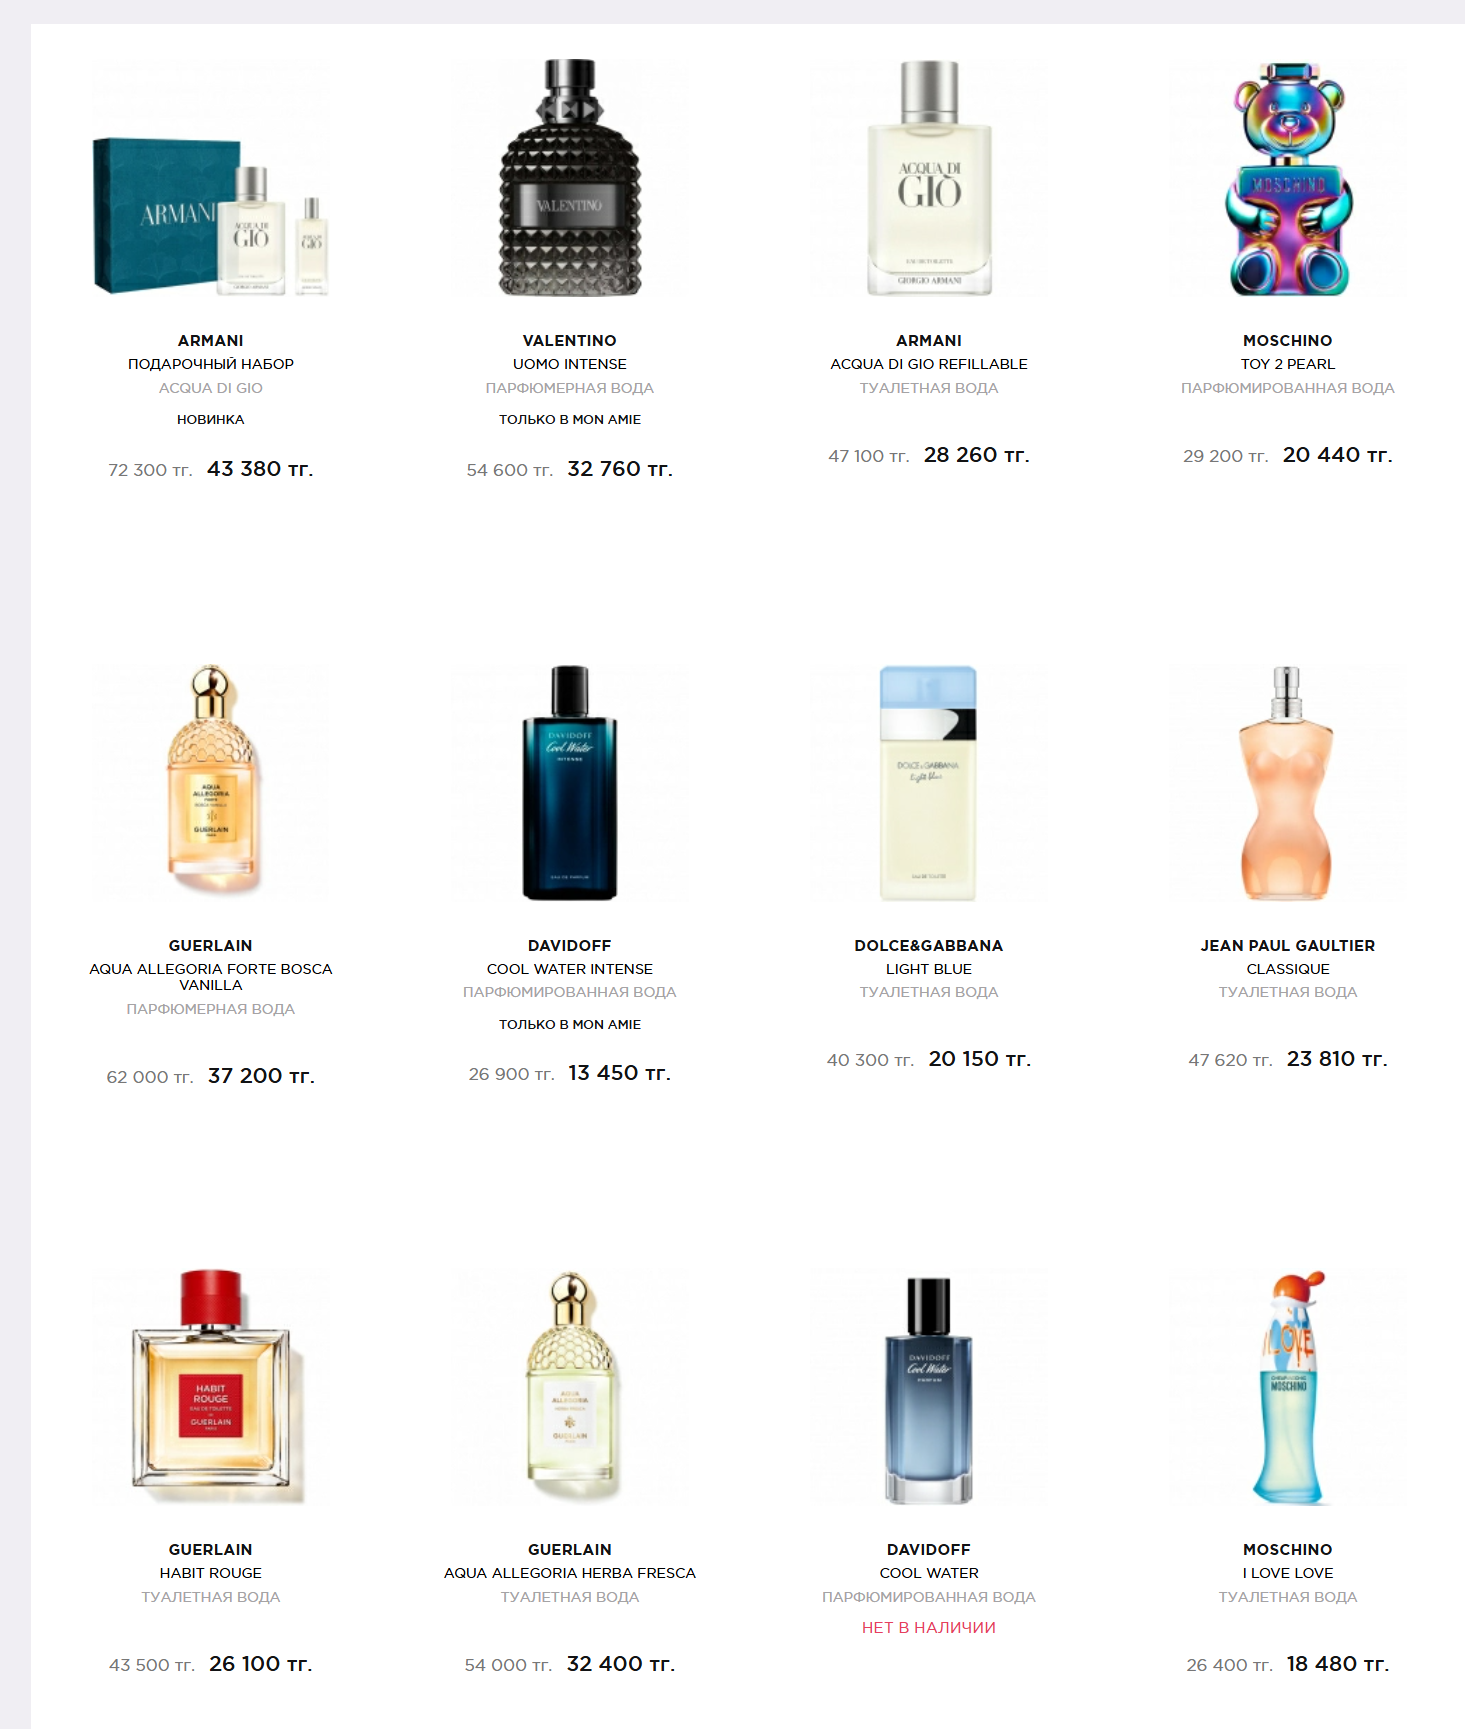The width and height of the screenshot is (1465, 1729).
Task: Click the black studded Valentino bottle image
Action: pyautogui.click(x=570, y=178)
